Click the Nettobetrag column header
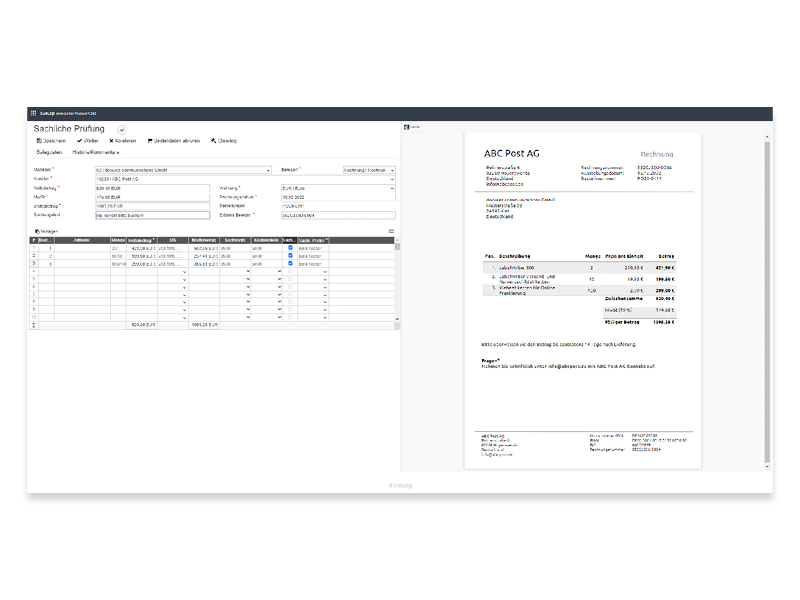This screenshot has width=800, height=600. coord(142,240)
